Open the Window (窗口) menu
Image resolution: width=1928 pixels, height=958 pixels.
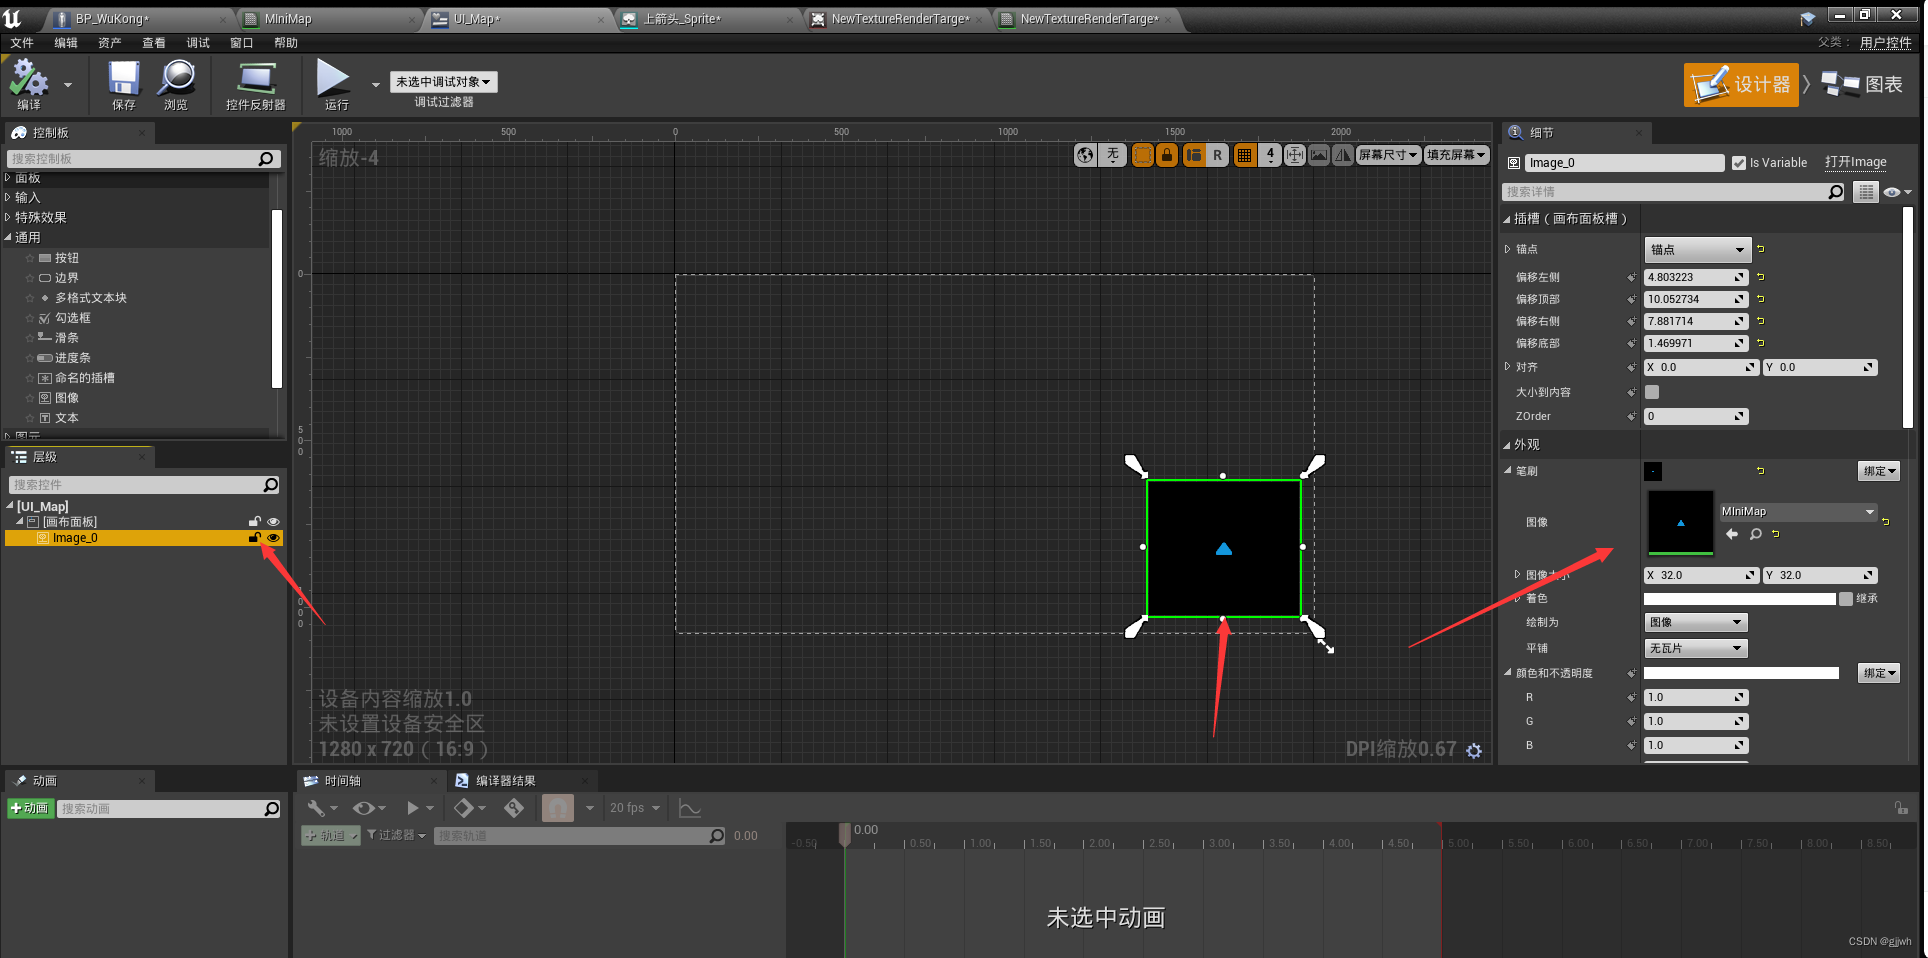[242, 43]
